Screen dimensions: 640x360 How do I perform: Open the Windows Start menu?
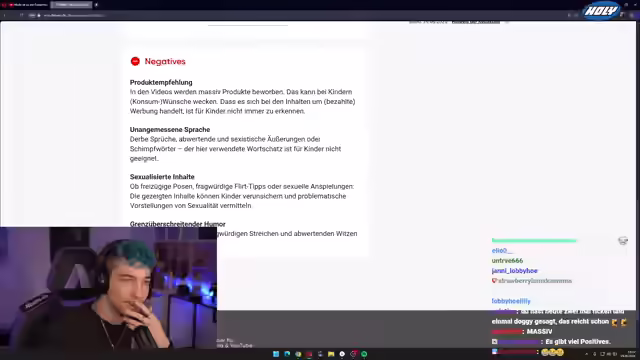[x=276, y=354]
